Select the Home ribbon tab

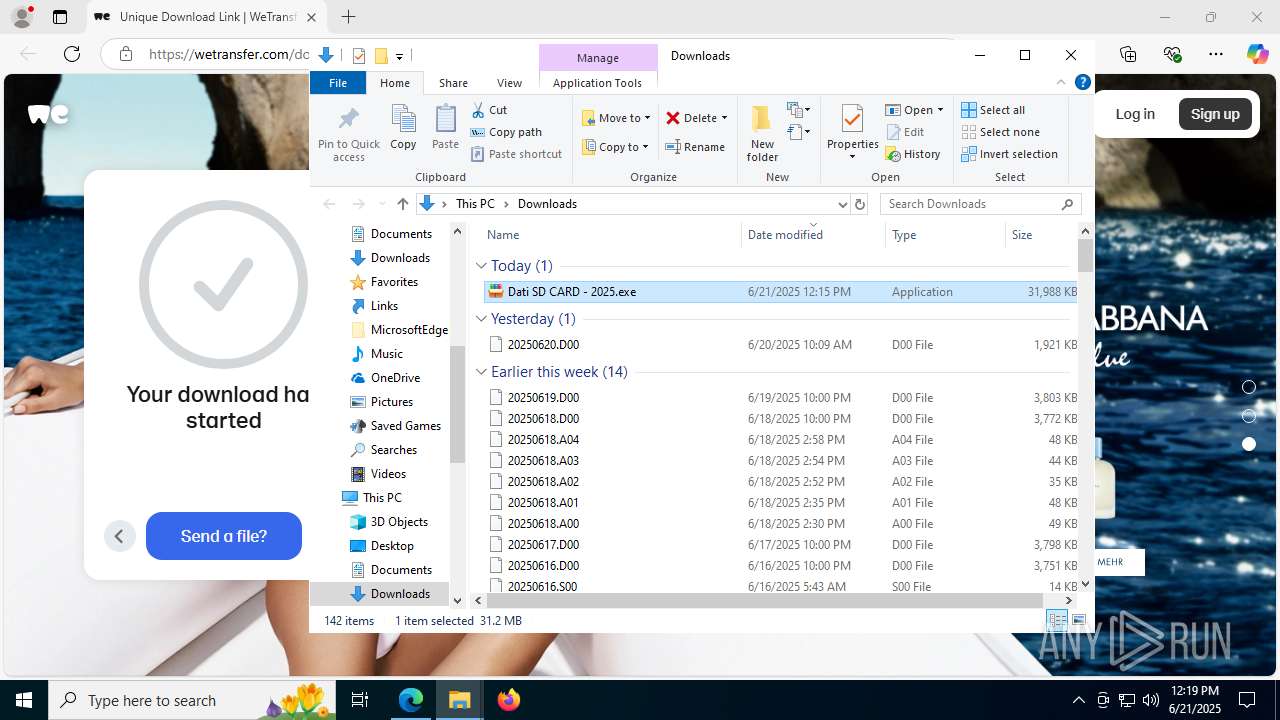pyautogui.click(x=395, y=83)
